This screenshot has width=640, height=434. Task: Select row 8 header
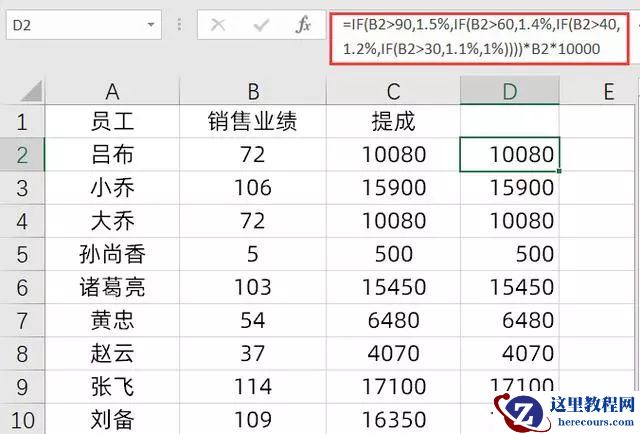click(22, 353)
